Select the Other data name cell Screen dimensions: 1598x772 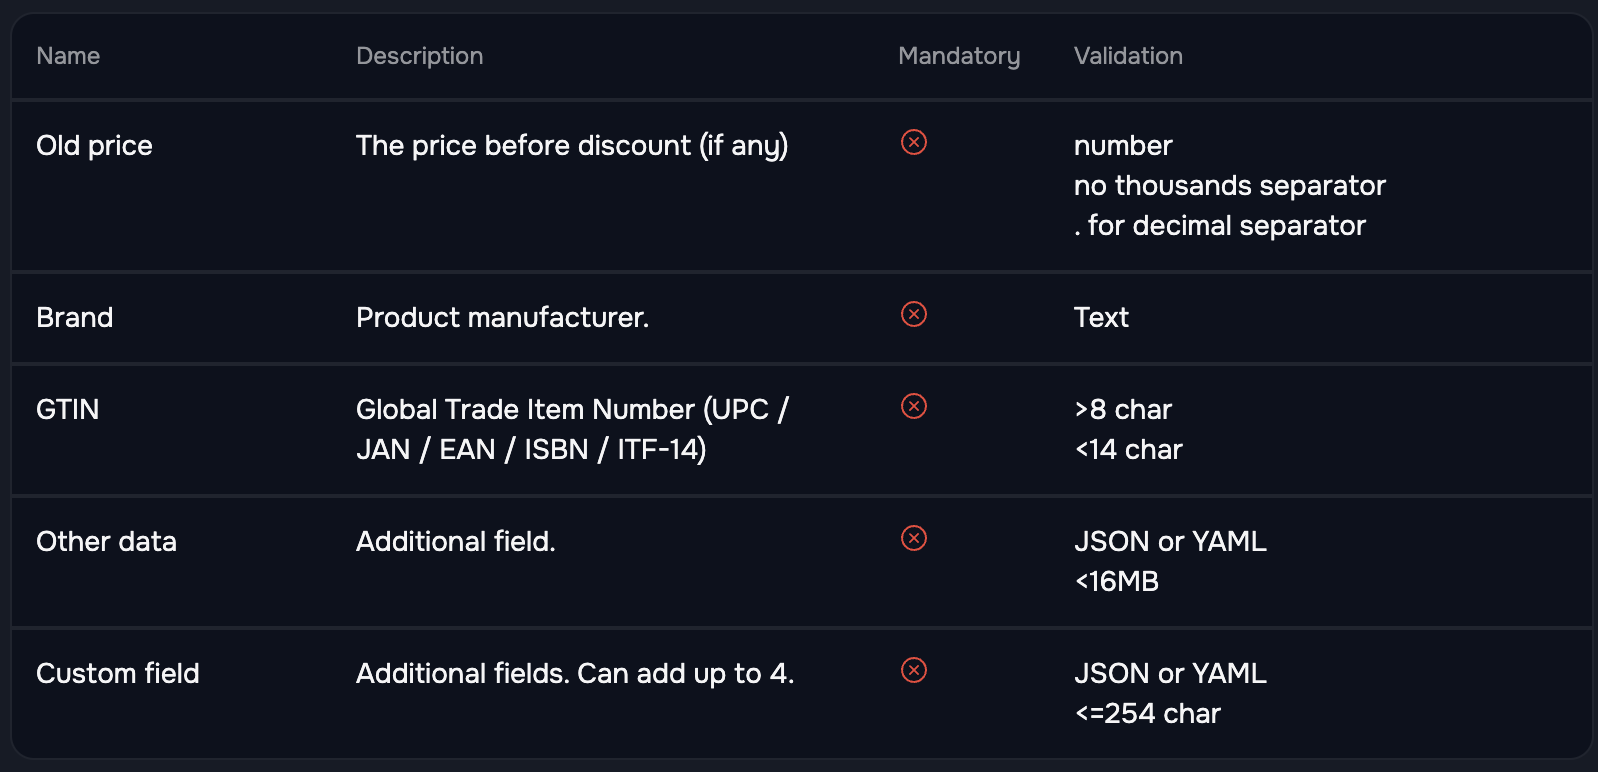(106, 542)
